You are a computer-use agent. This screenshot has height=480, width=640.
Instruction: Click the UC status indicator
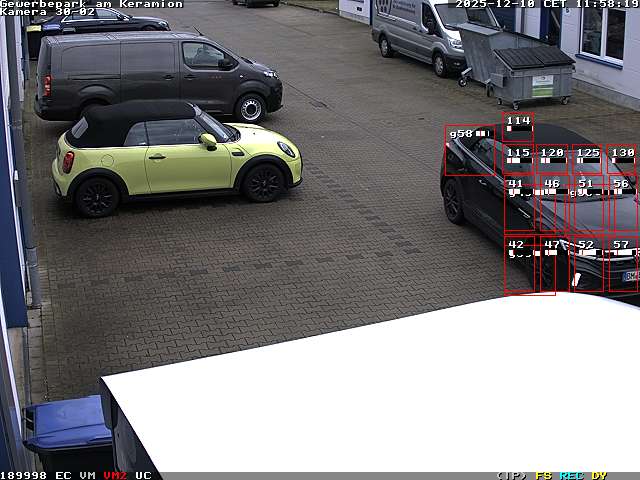[x=143, y=475]
